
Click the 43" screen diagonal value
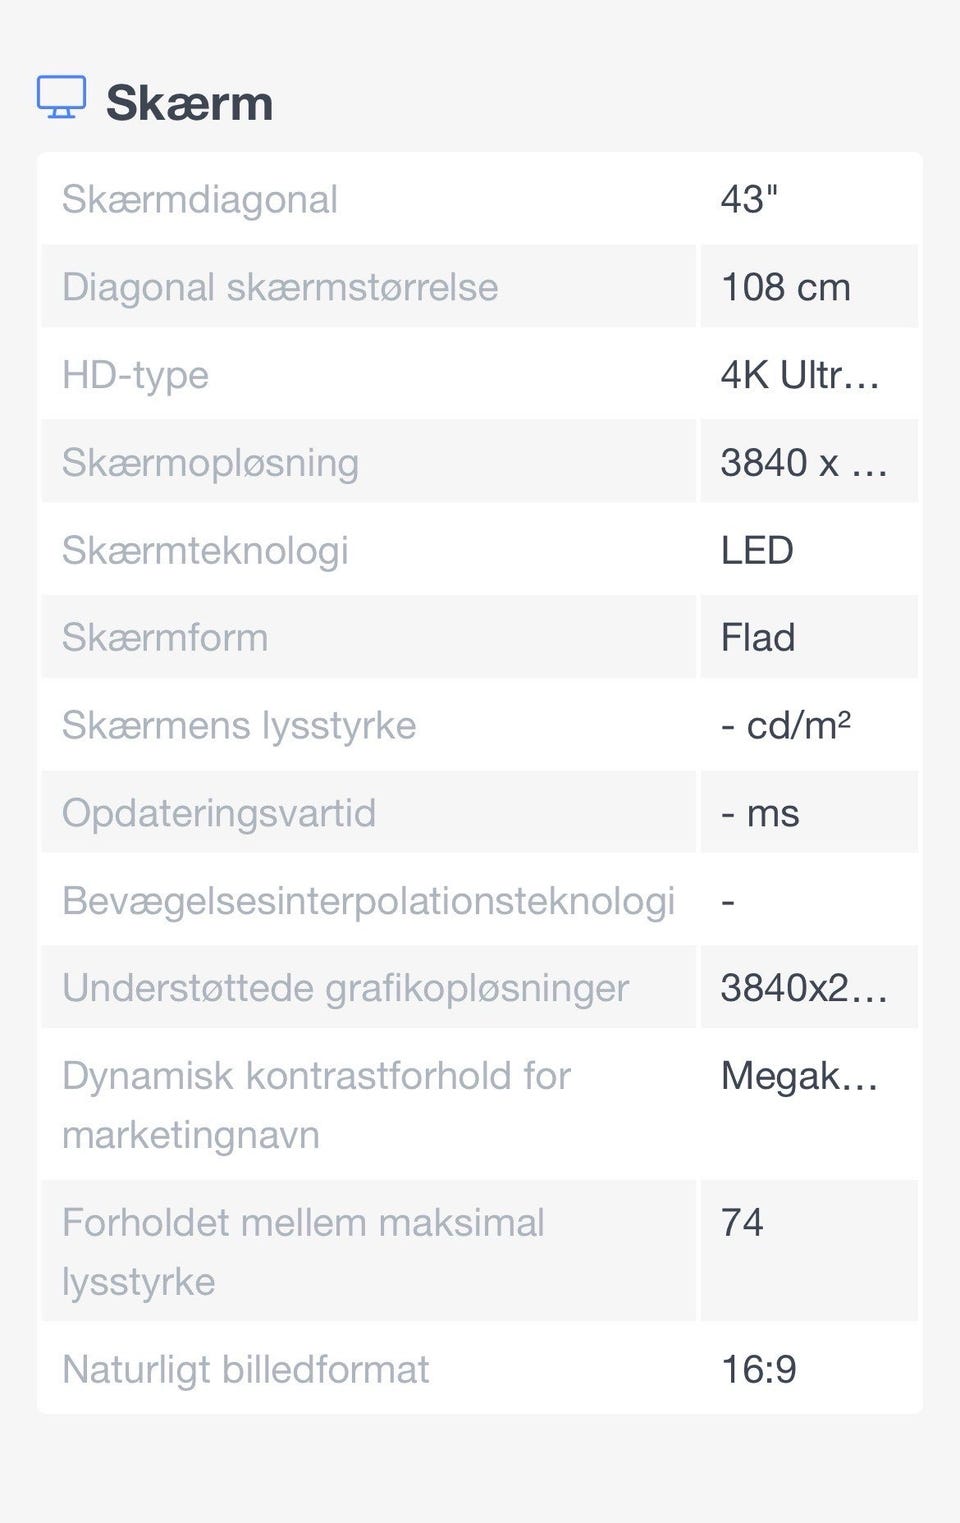pos(749,199)
